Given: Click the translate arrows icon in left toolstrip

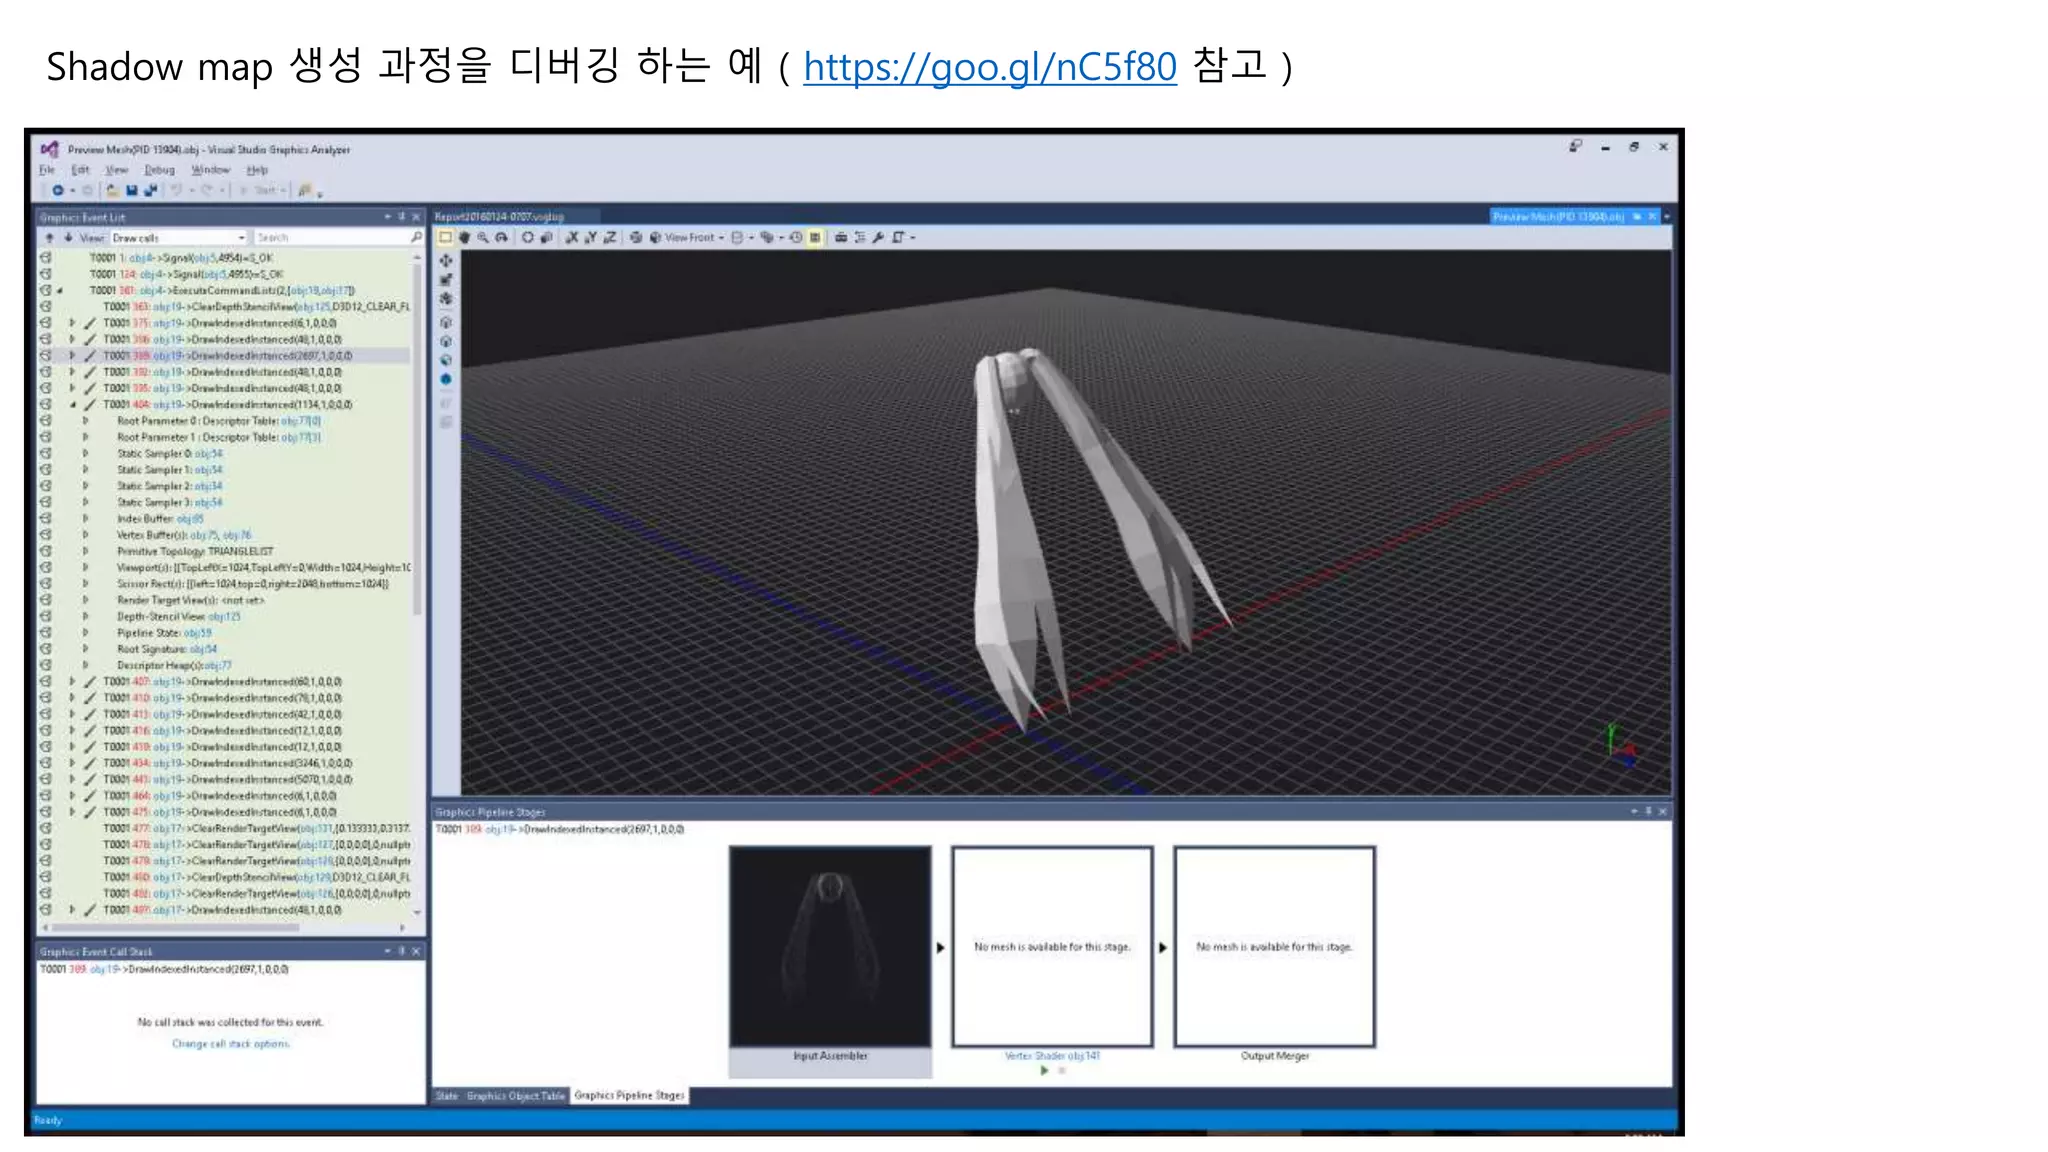Looking at the screenshot, I should [x=446, y=260].
